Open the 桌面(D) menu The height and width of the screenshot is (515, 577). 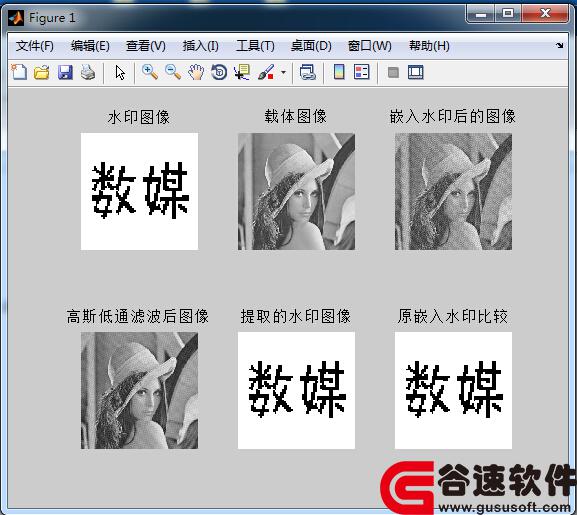click(x=311, y=46)
